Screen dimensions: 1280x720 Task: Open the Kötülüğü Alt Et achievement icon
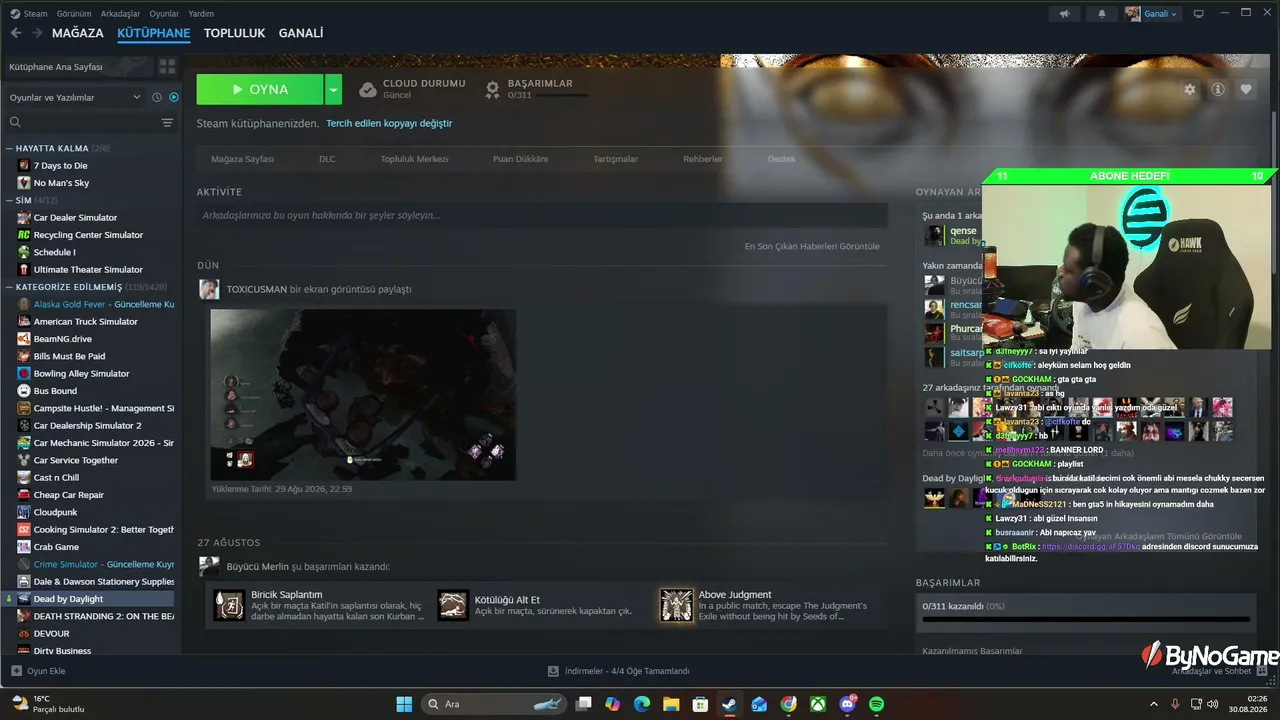(453, 605)
